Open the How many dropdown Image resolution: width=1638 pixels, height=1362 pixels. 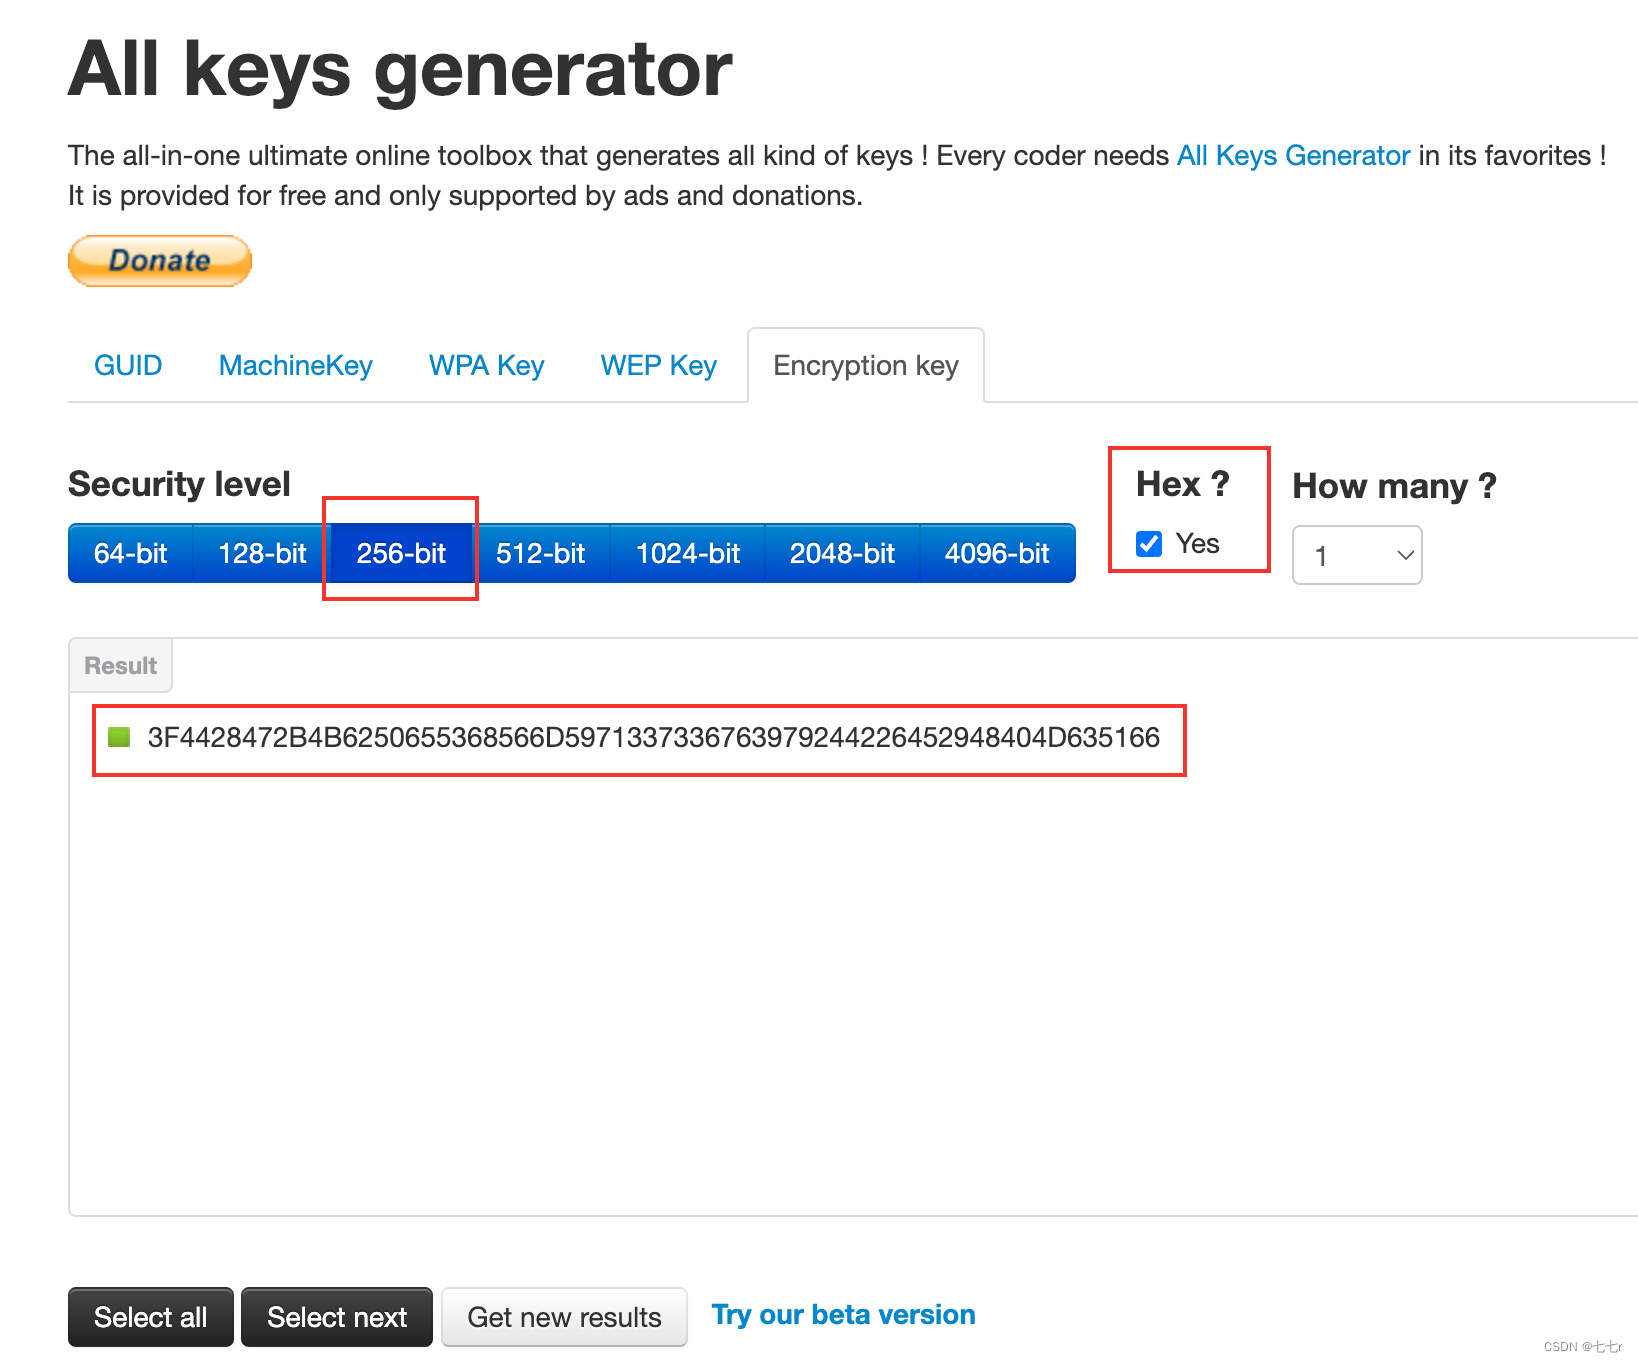1357,555
